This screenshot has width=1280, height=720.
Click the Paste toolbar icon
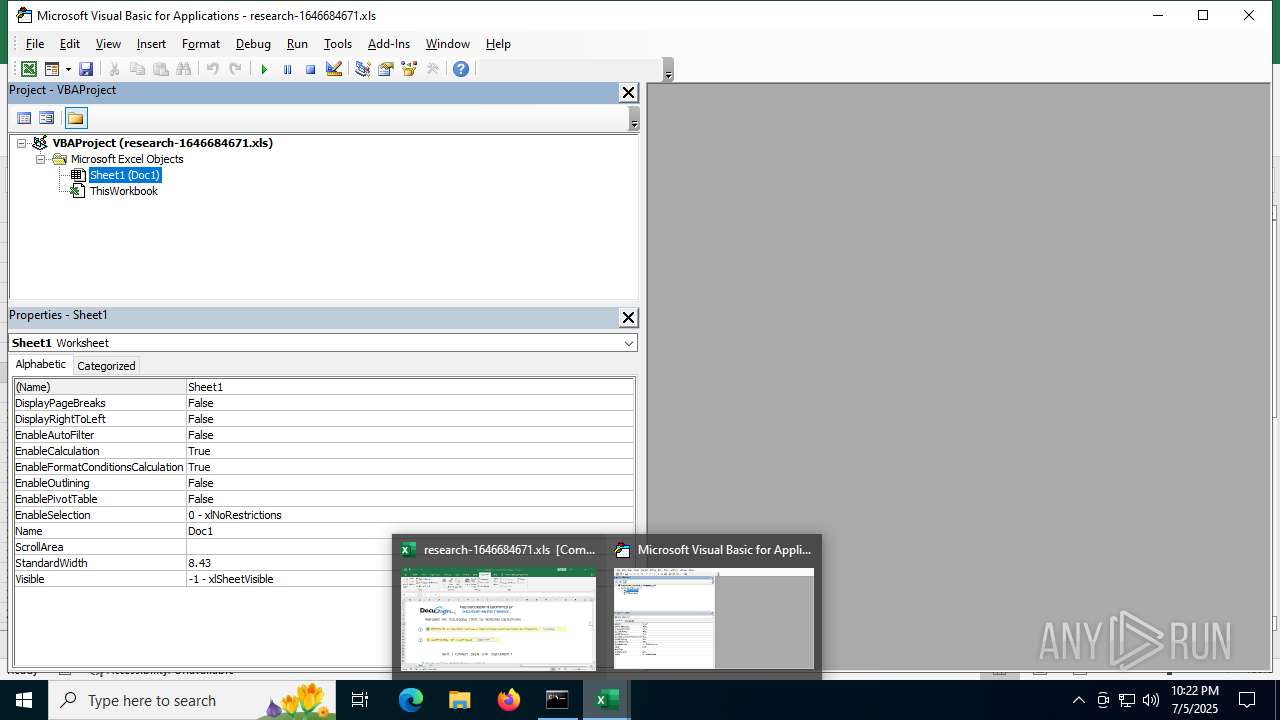[x=161, y=69]
